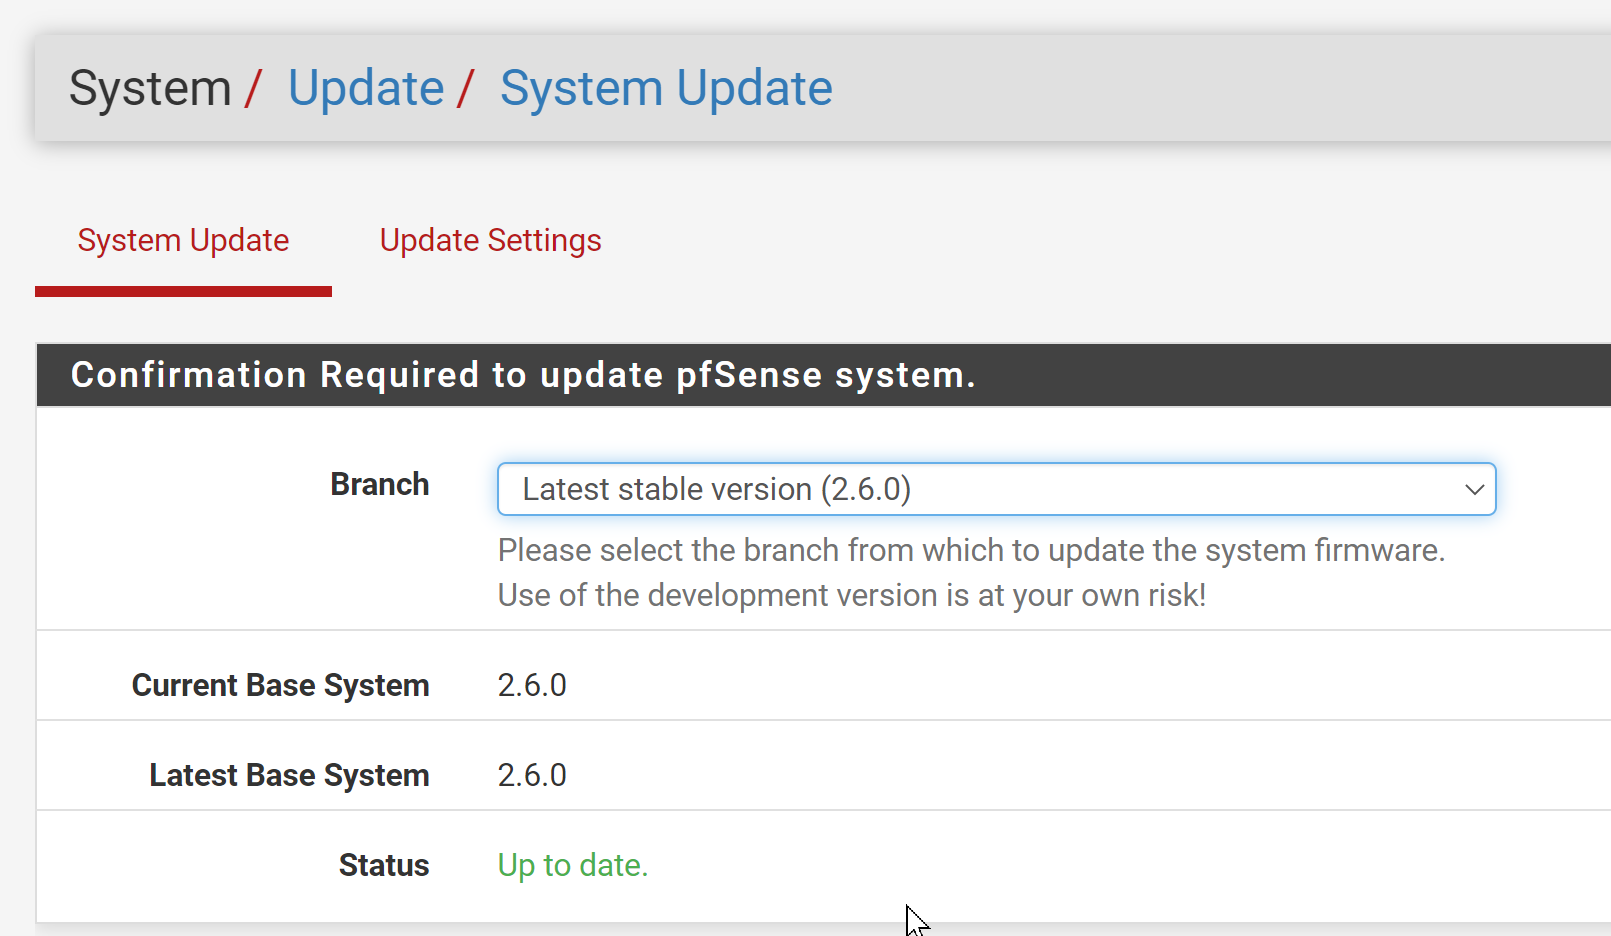
Task: Click the 'Confirmation Required to update pfSense system.' heading
Action: tap(523, 375)
